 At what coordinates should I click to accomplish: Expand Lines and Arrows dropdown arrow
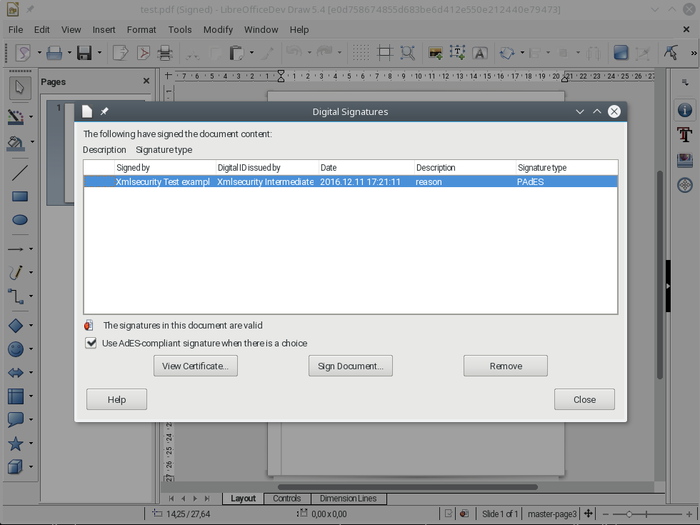tap(31, 249)
